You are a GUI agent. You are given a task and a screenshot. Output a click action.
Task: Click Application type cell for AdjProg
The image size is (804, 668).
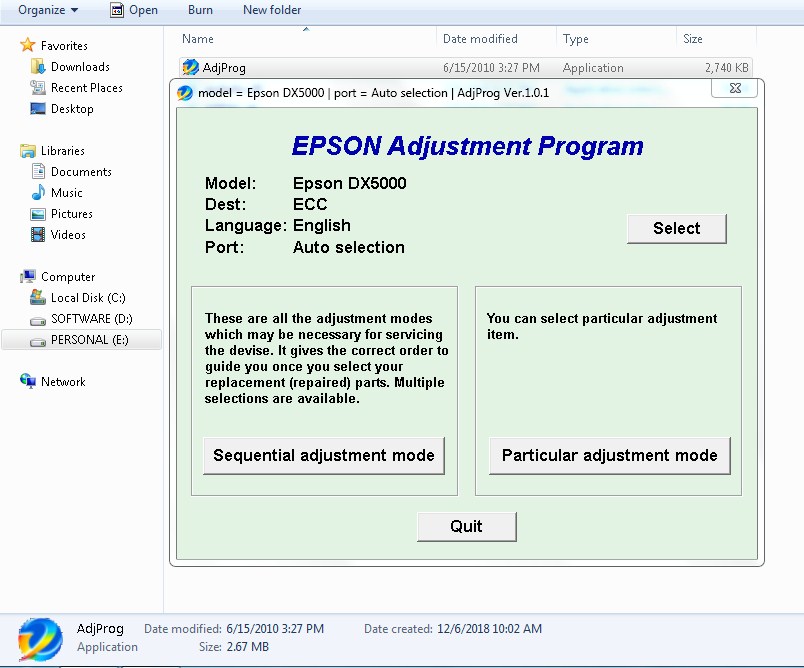point(593,68)
